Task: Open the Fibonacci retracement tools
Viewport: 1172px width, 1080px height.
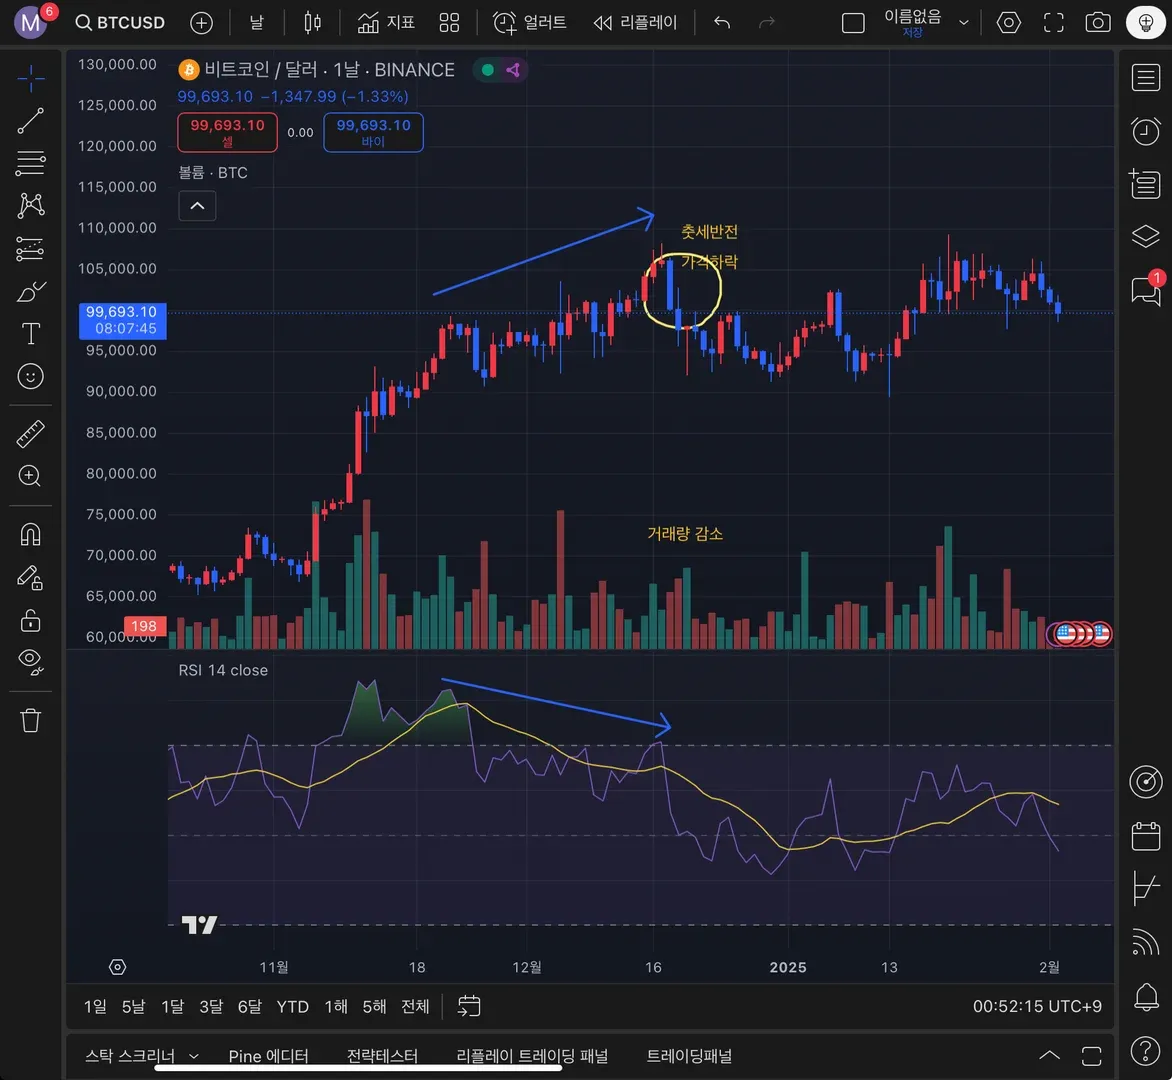Action: 31,163
